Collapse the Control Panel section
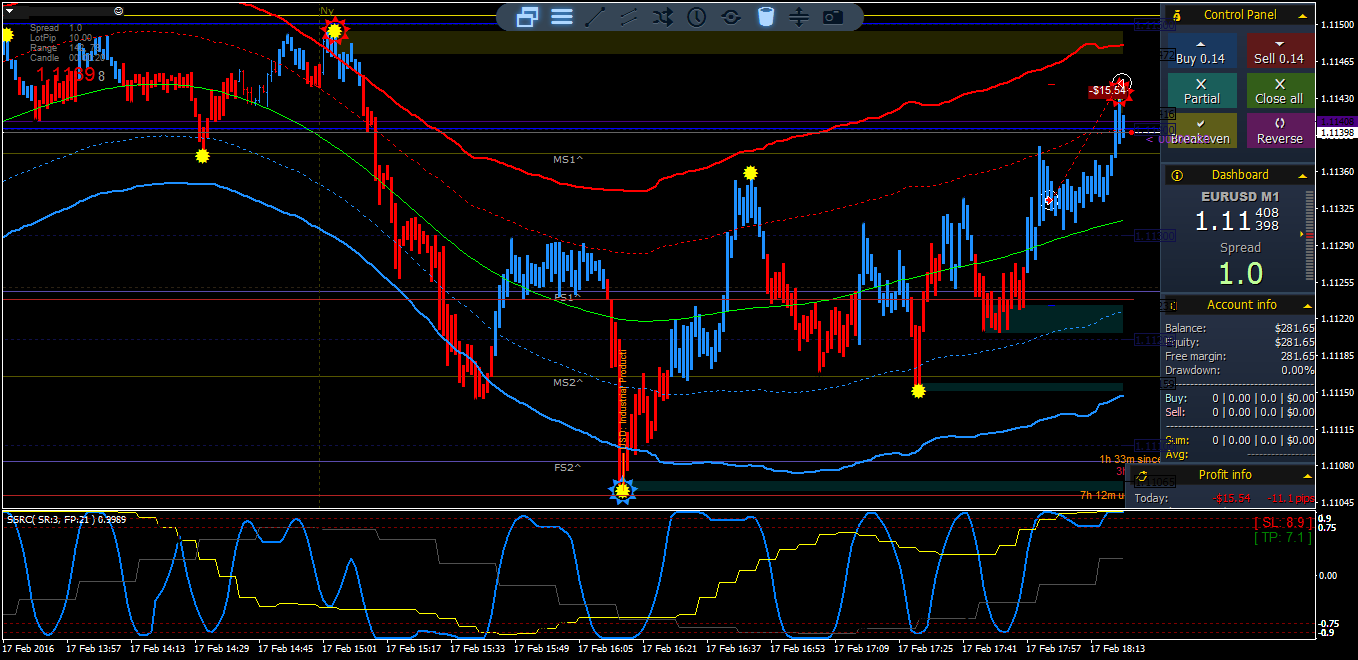 pos(1302,15)
